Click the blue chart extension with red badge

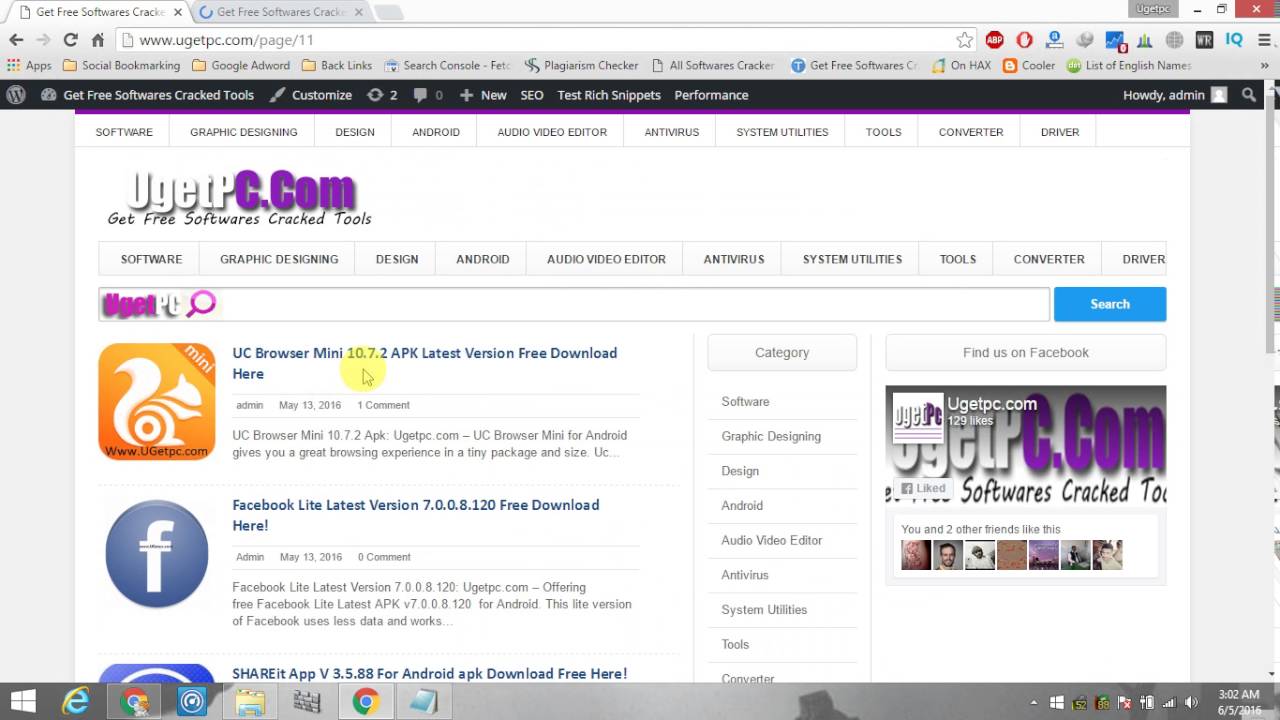click(1115, 40)
